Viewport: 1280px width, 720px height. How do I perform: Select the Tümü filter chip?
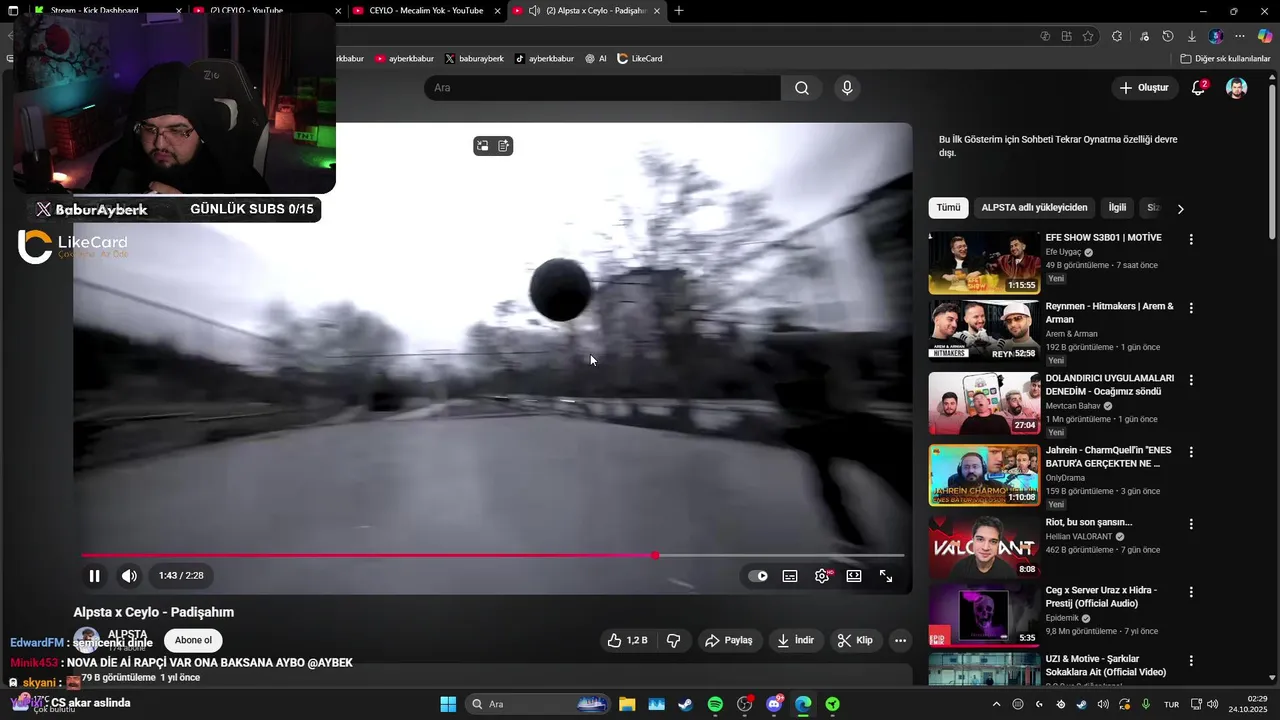tap(948, 208)
